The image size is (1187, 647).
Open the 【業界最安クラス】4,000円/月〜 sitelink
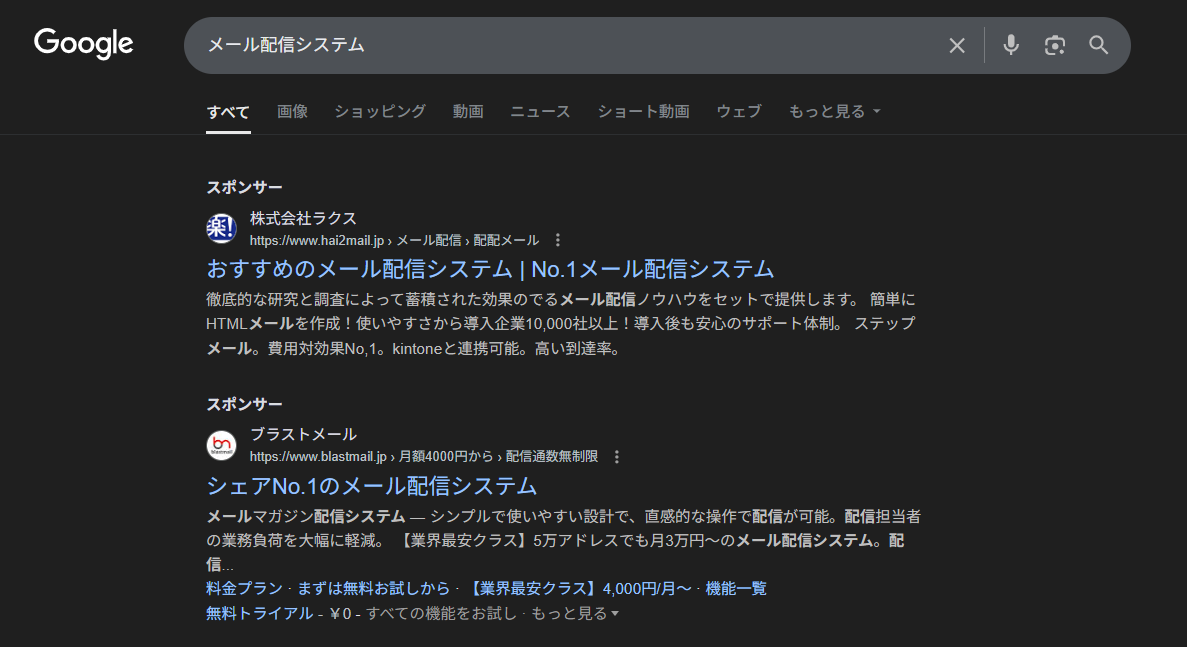tap(578, 588)
